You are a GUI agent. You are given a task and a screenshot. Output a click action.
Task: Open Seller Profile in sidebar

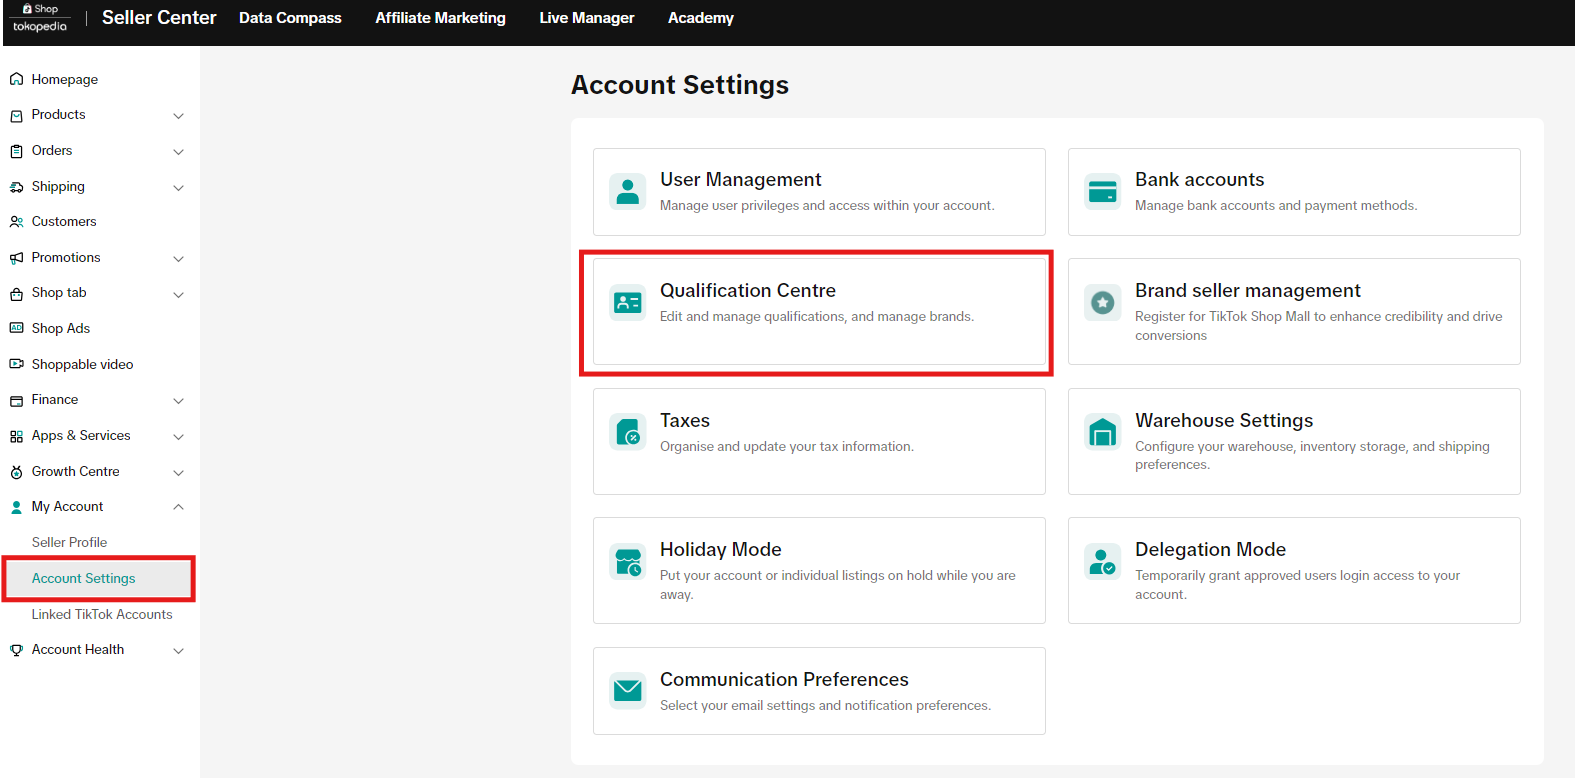(x=69, y=542)
